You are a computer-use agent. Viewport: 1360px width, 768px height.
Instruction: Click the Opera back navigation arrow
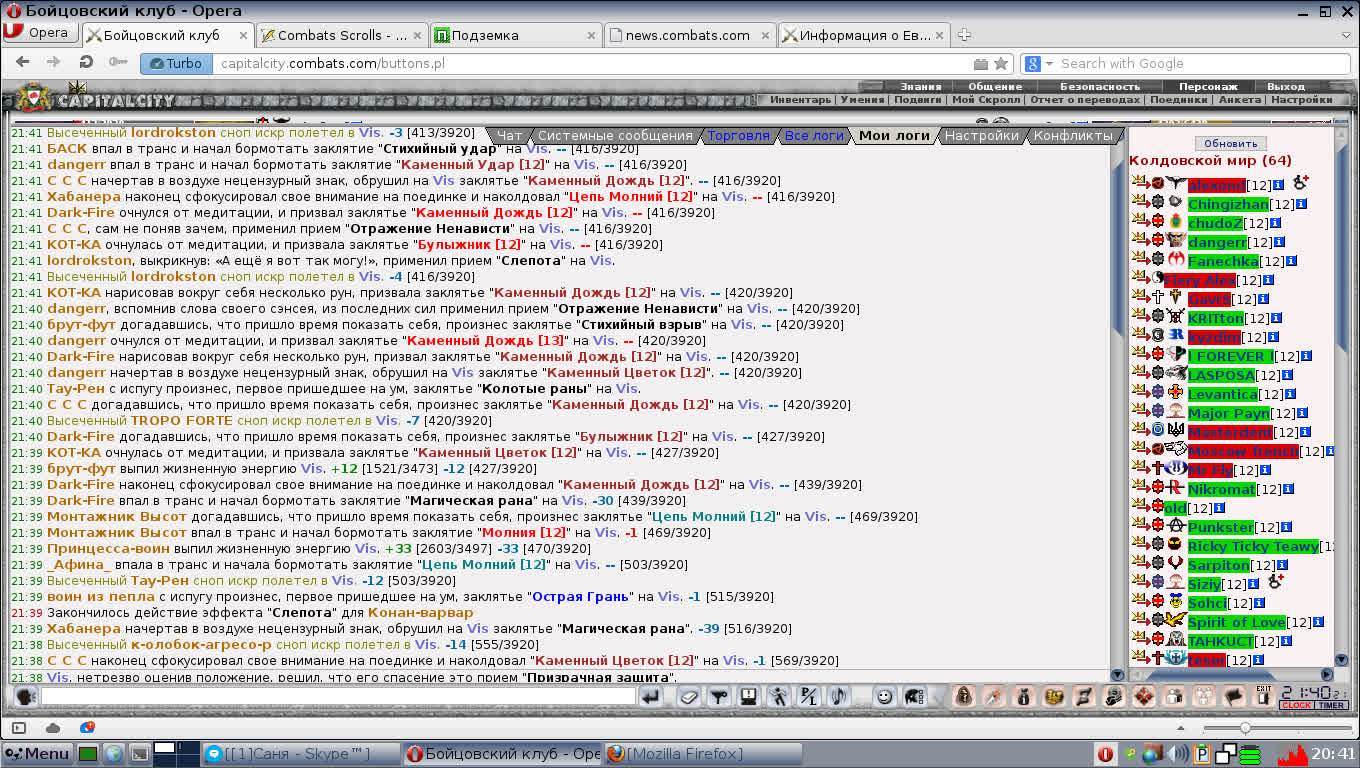pyautogui.click(x=22, y=63)
